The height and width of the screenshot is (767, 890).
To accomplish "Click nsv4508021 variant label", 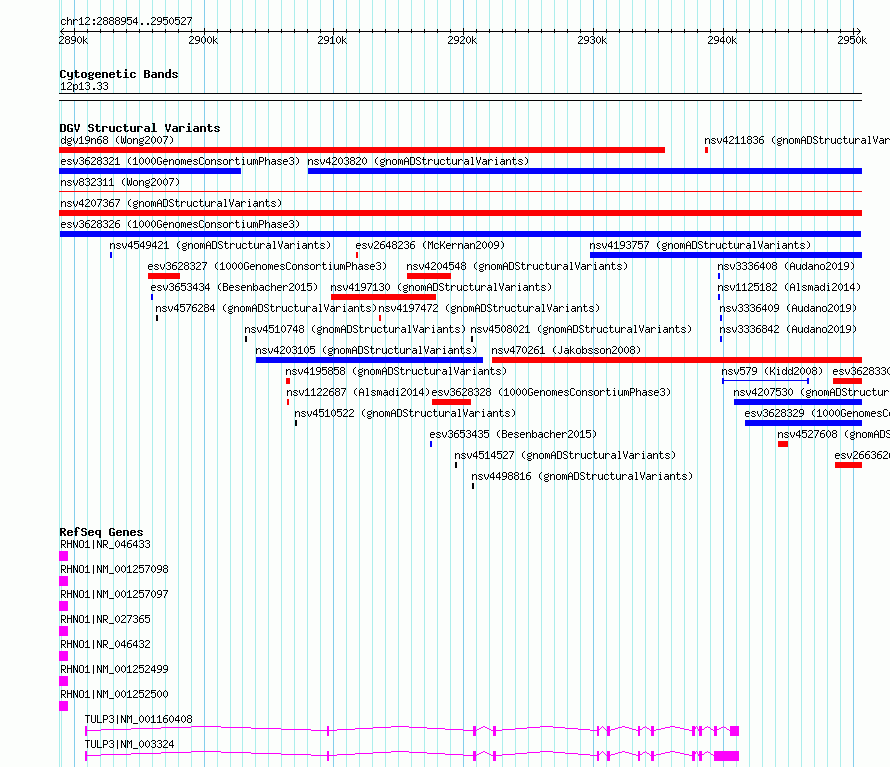I will 581,329.
